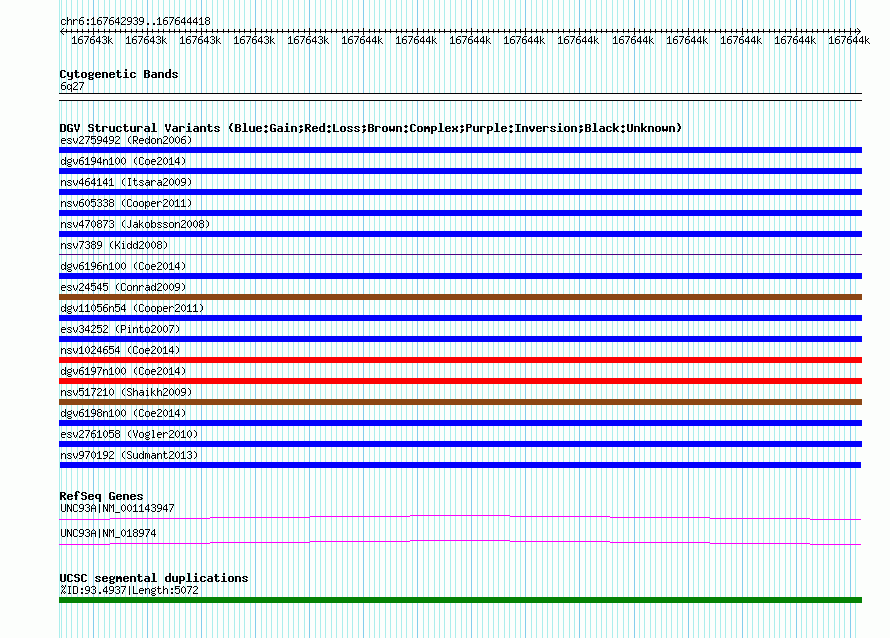Click the esv2759492 (Redon2006) variant label
890x638 pixels.
click(126, 140)
